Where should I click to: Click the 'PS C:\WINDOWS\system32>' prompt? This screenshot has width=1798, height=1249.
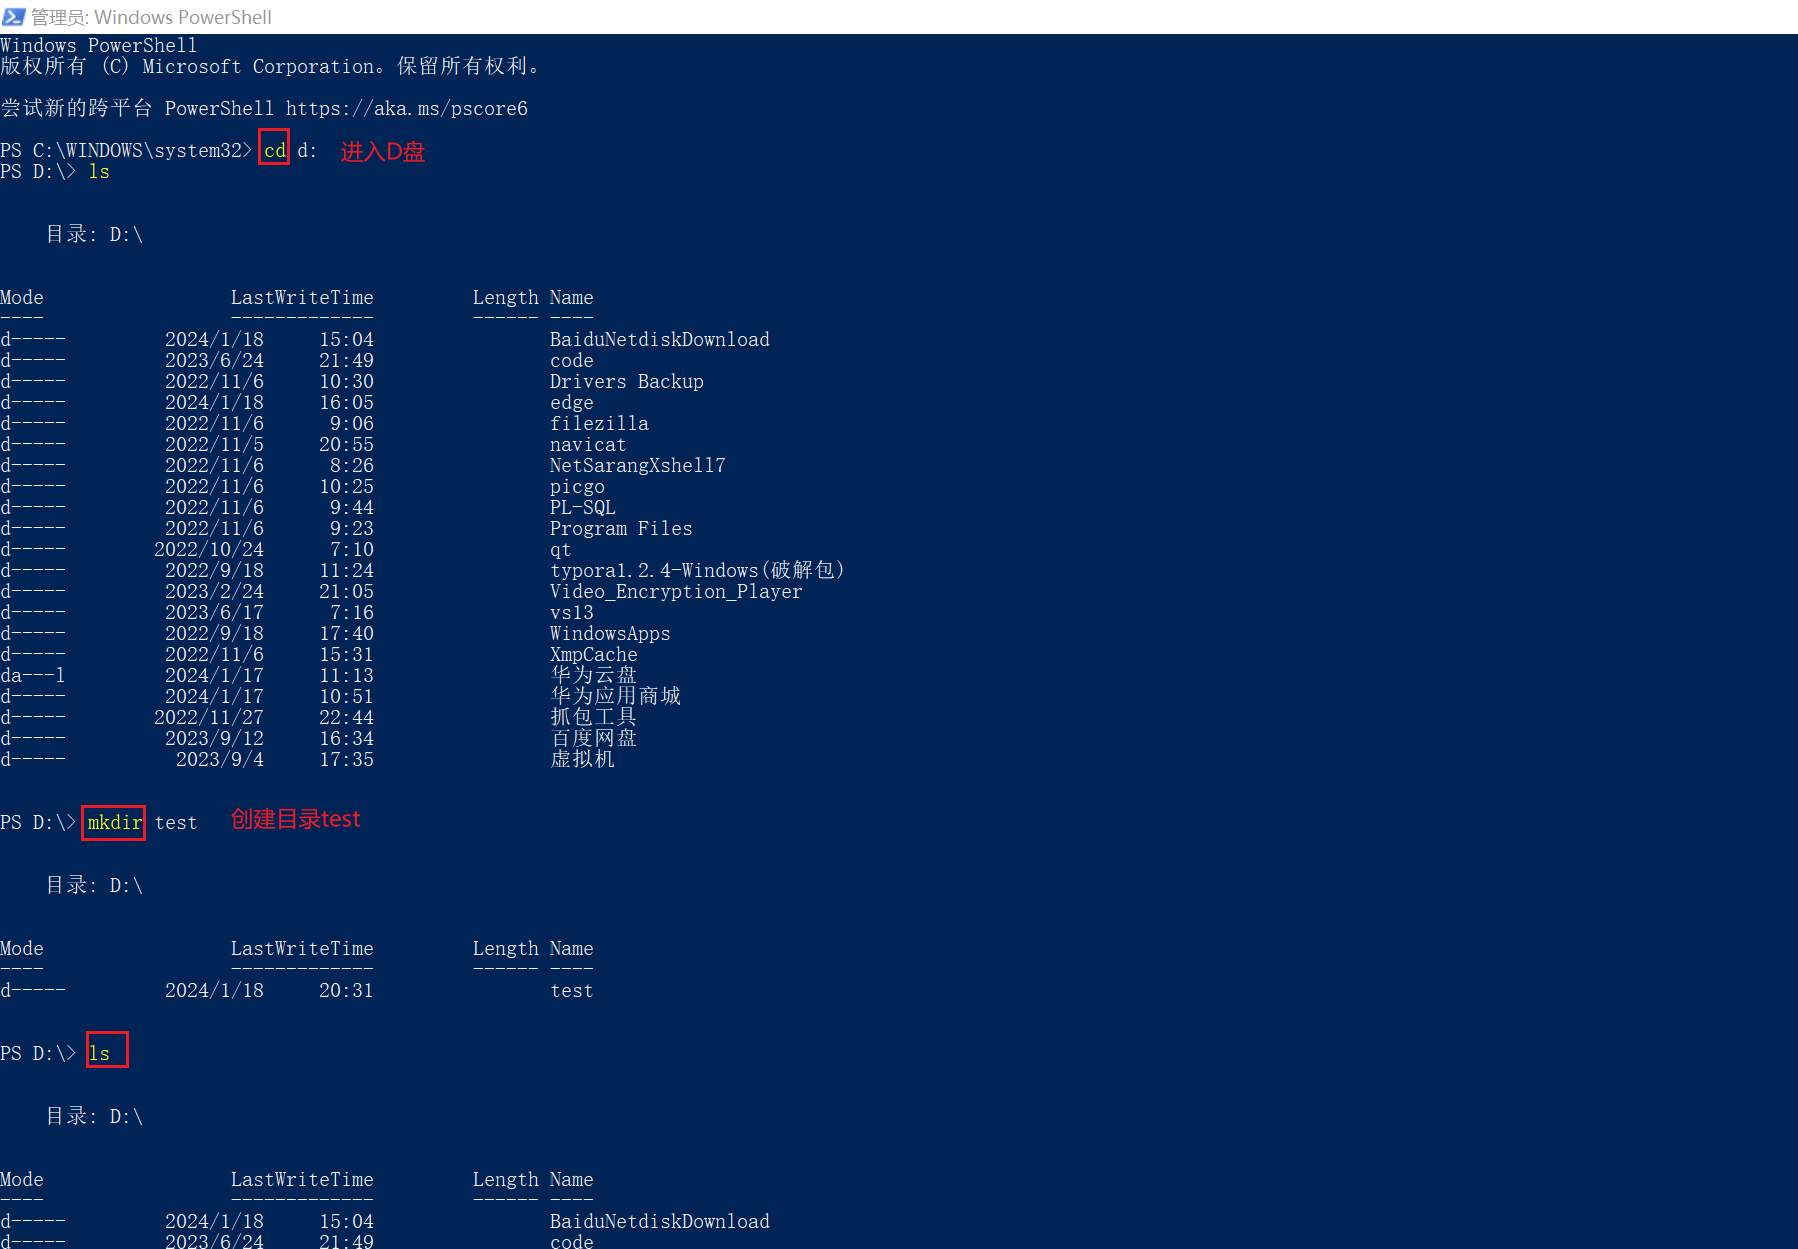coord(126,150)
